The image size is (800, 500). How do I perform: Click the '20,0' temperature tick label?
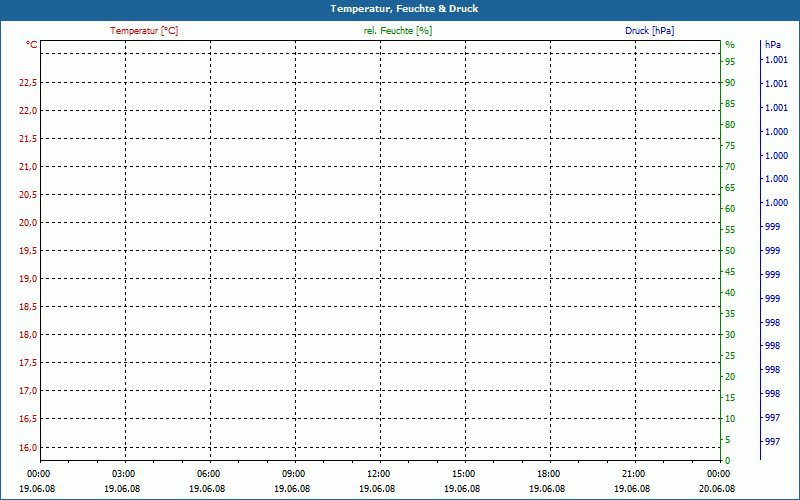(28, 223)
